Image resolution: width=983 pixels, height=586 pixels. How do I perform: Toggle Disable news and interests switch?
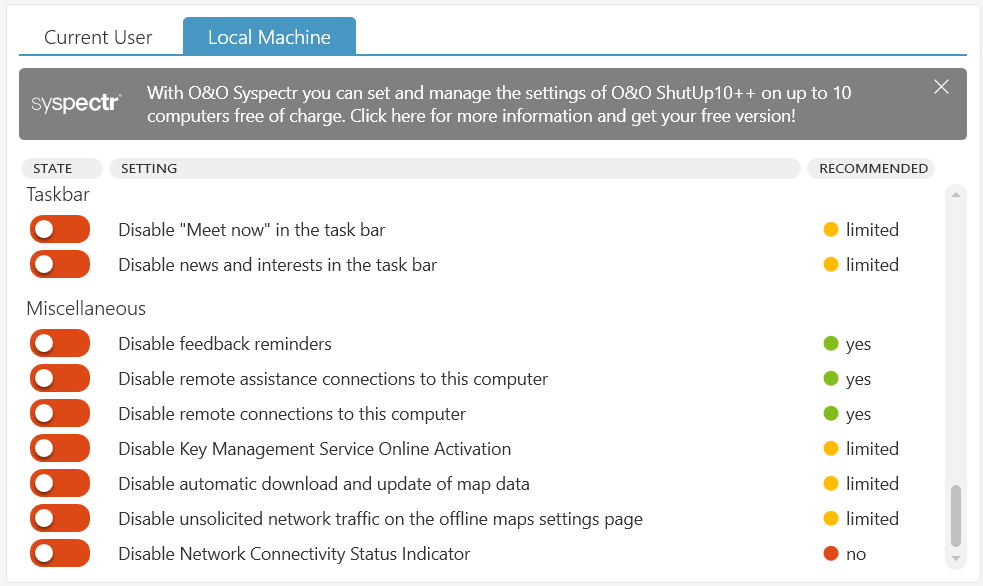pos(60,265)
